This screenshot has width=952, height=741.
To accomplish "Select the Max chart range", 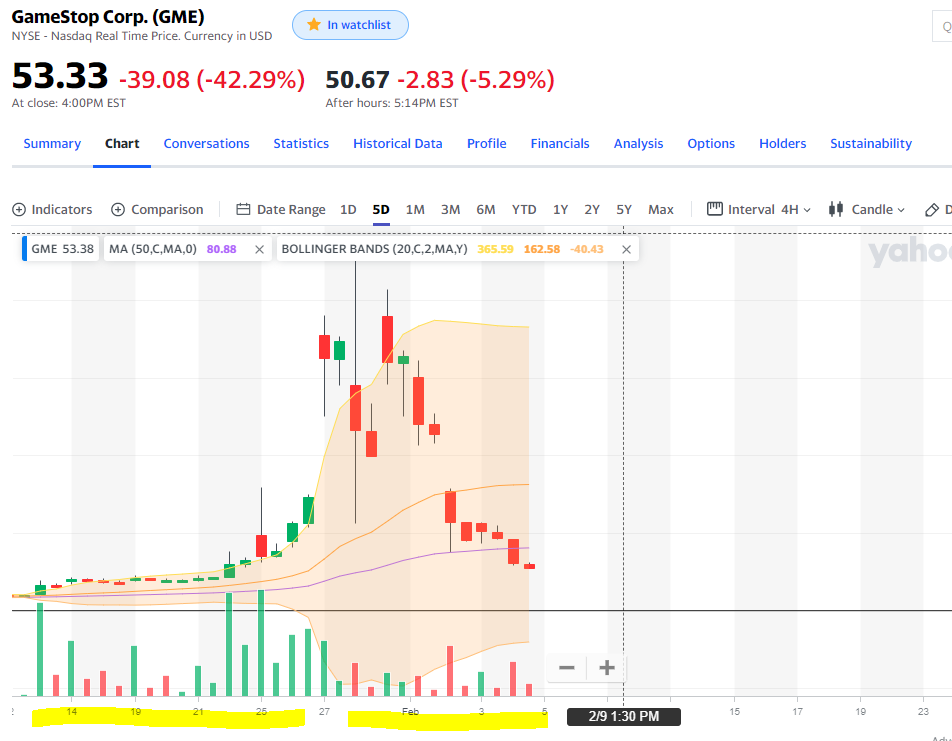I will (661, 210).
